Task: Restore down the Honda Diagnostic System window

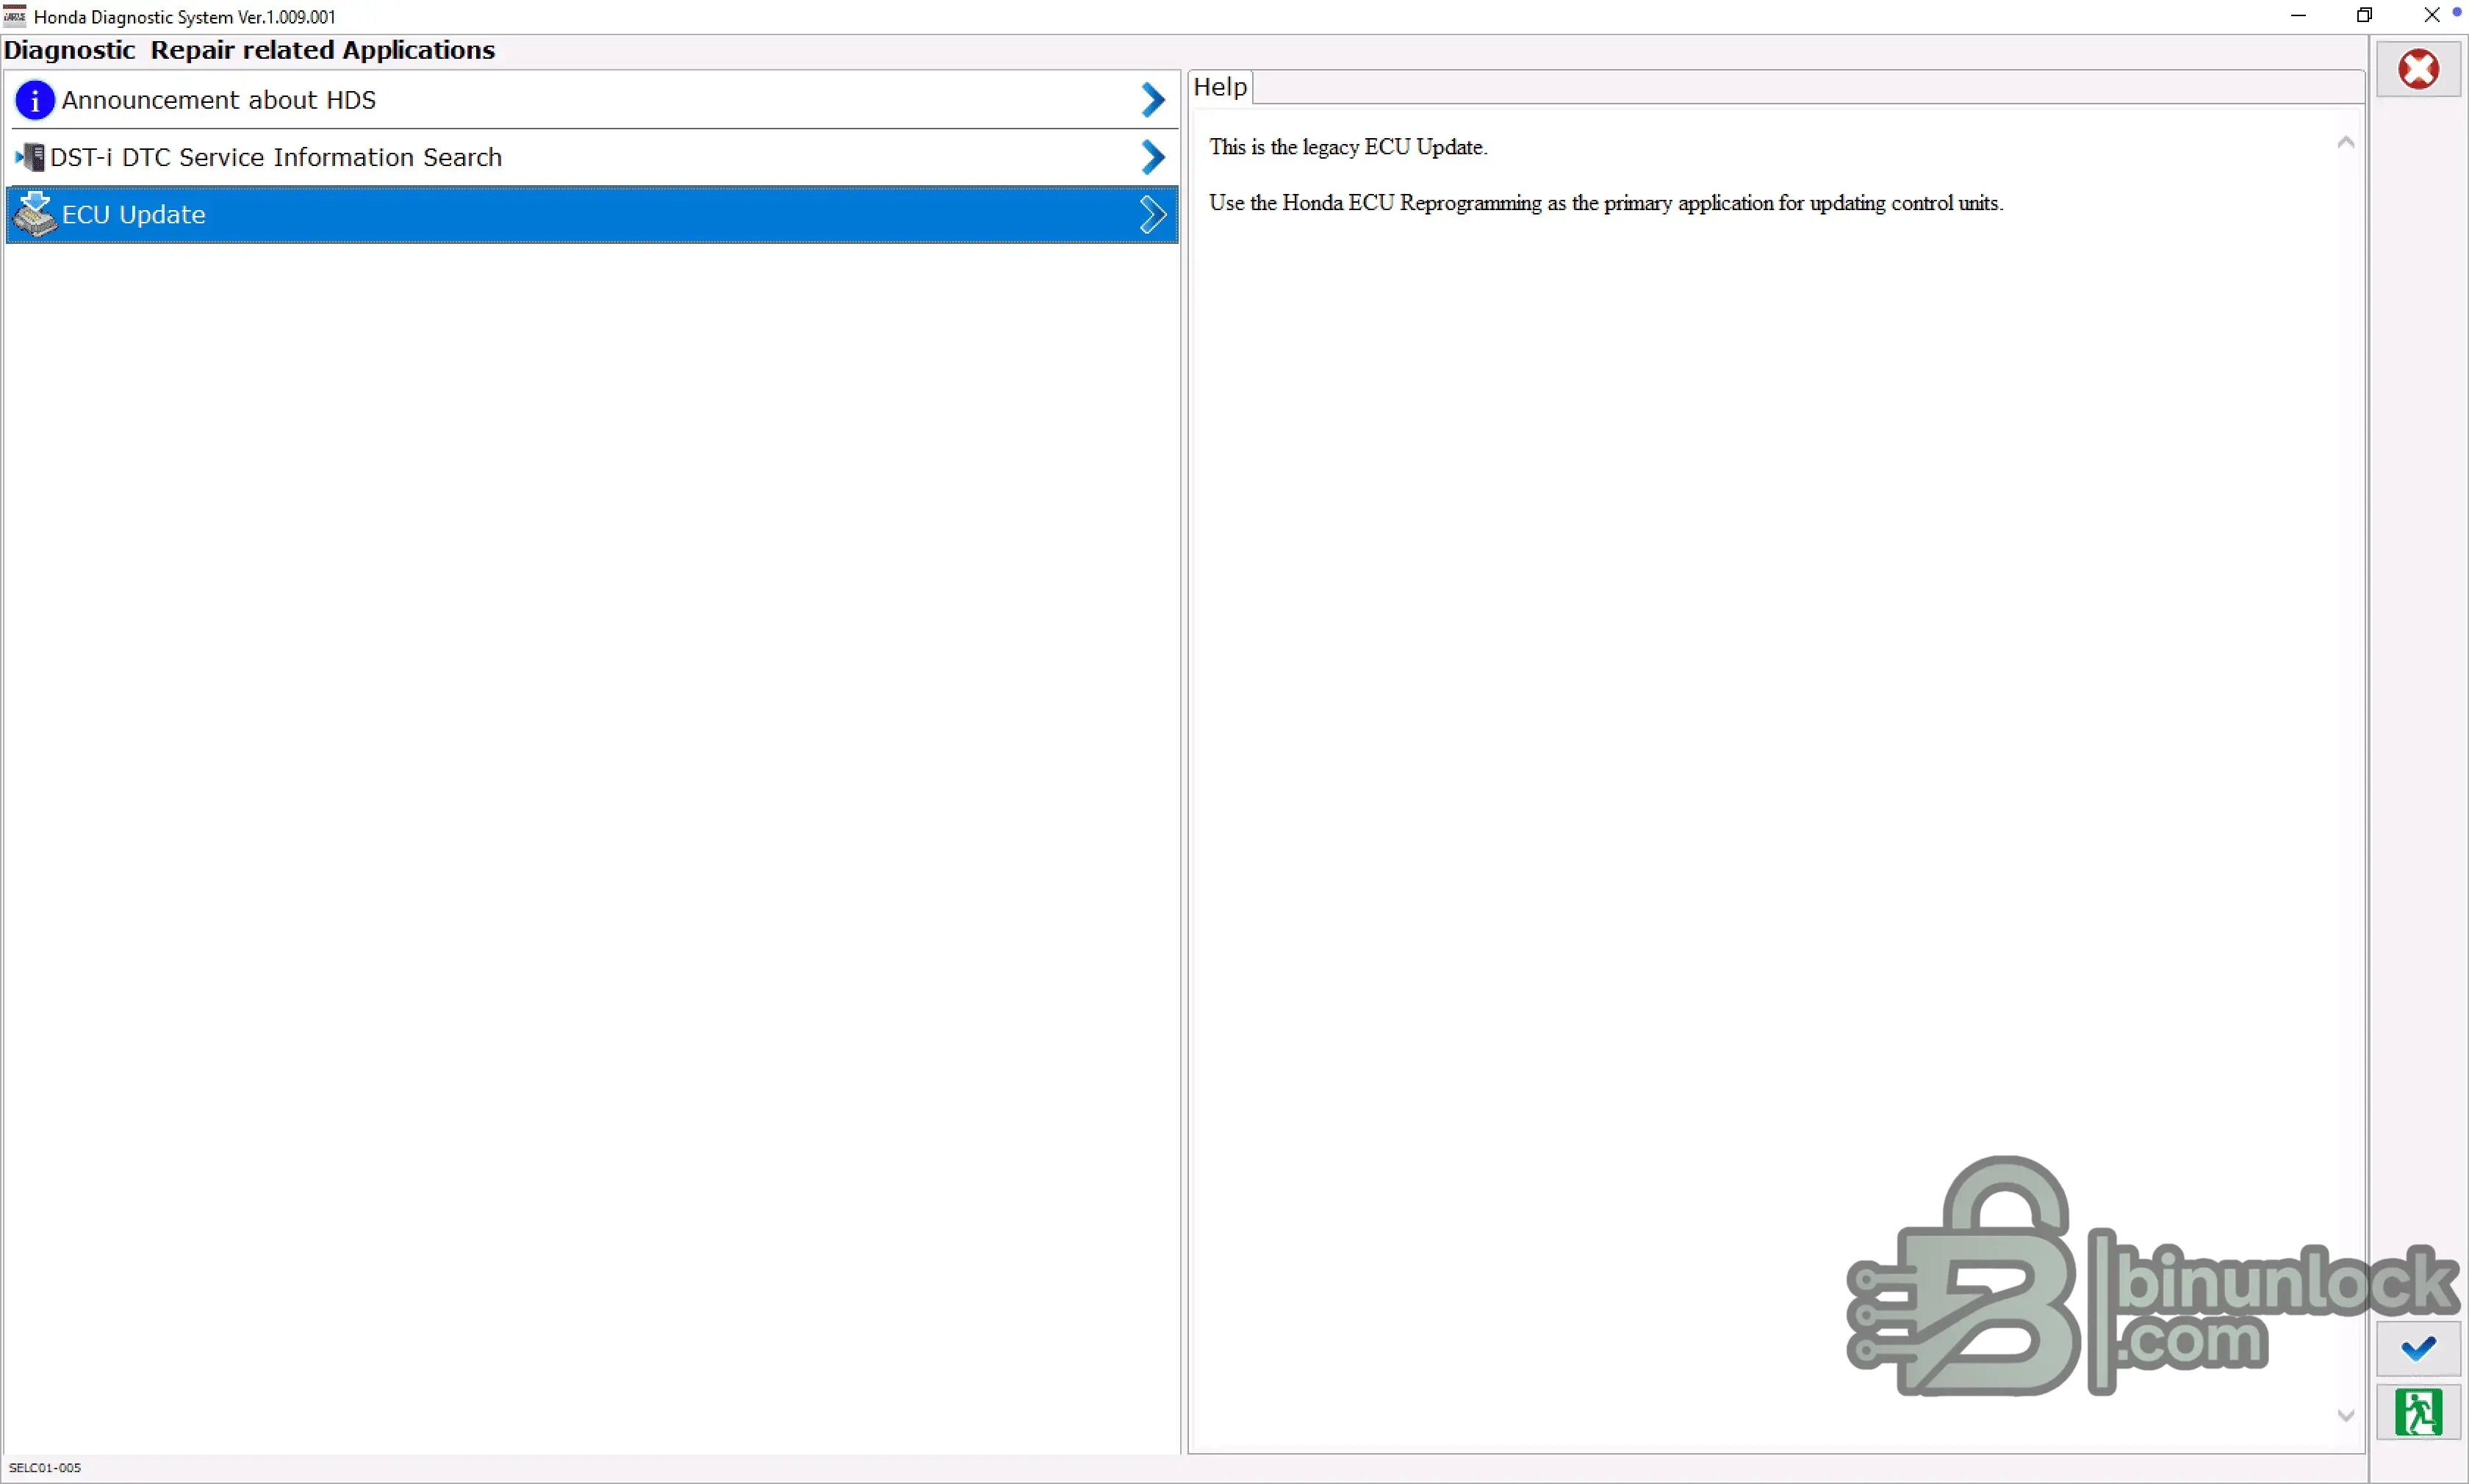Action: pyautogui.click(x=2364, y=16)
